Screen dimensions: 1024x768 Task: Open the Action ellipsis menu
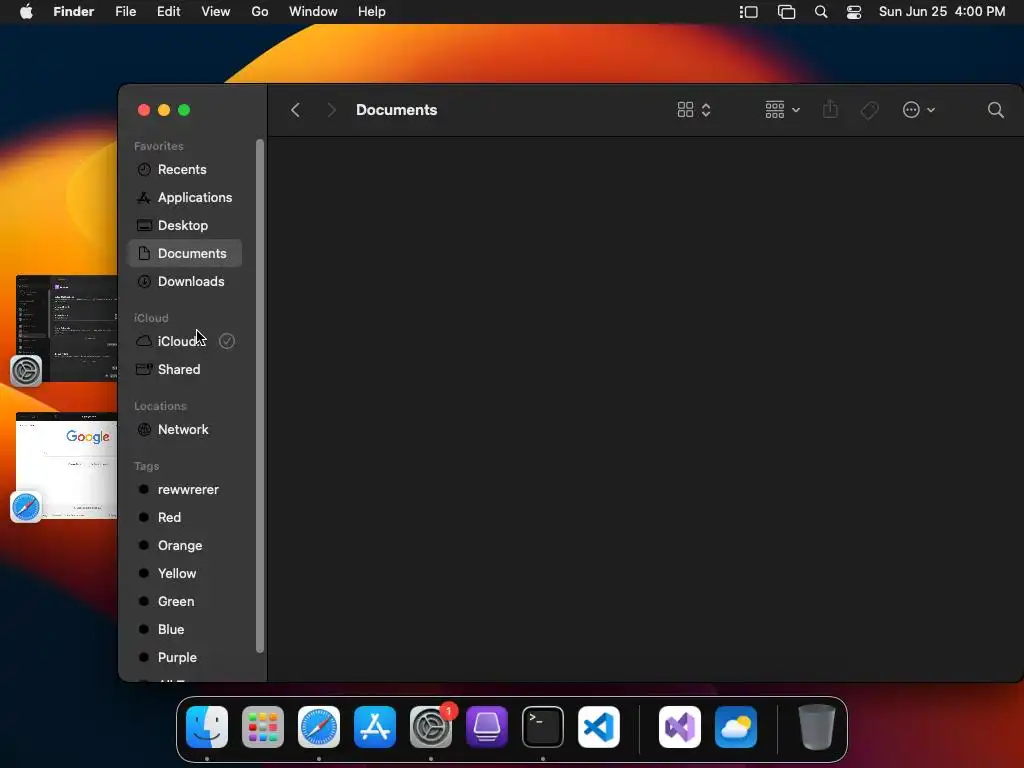click(918, 110)
